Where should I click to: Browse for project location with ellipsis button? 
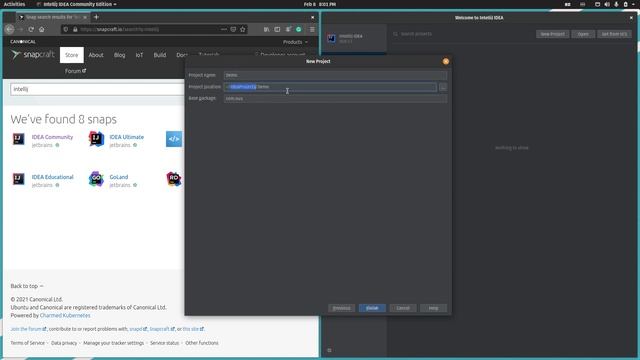coord(443,87)
